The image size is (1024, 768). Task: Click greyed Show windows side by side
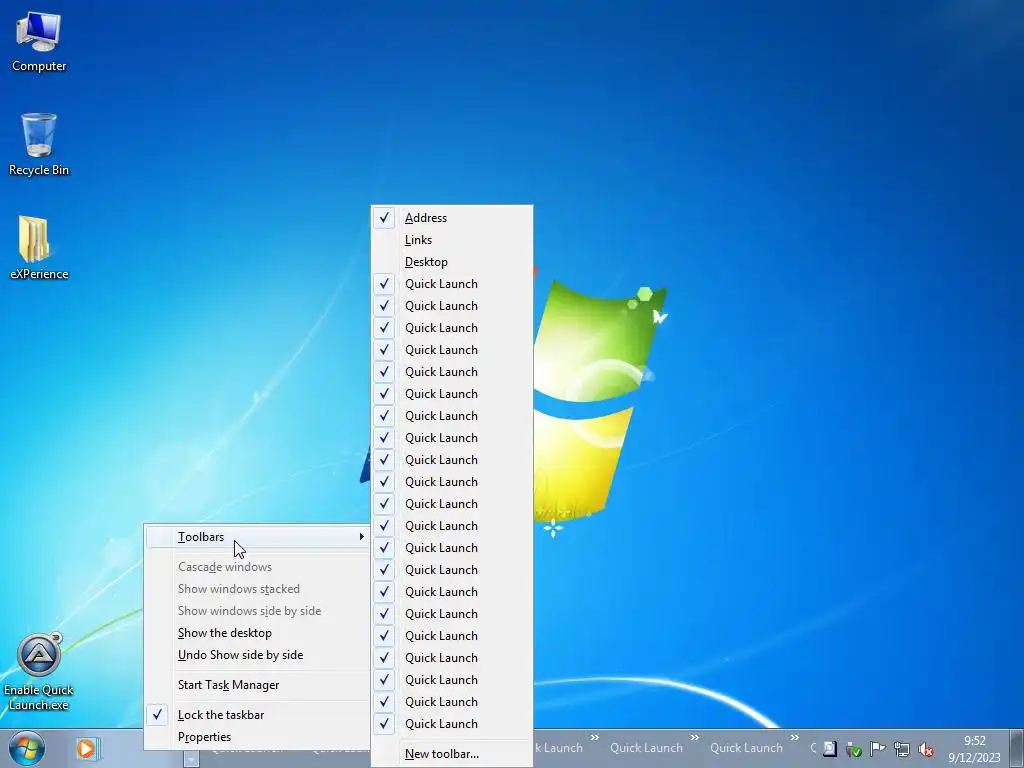pyautogui.click(x=256, y=611)
